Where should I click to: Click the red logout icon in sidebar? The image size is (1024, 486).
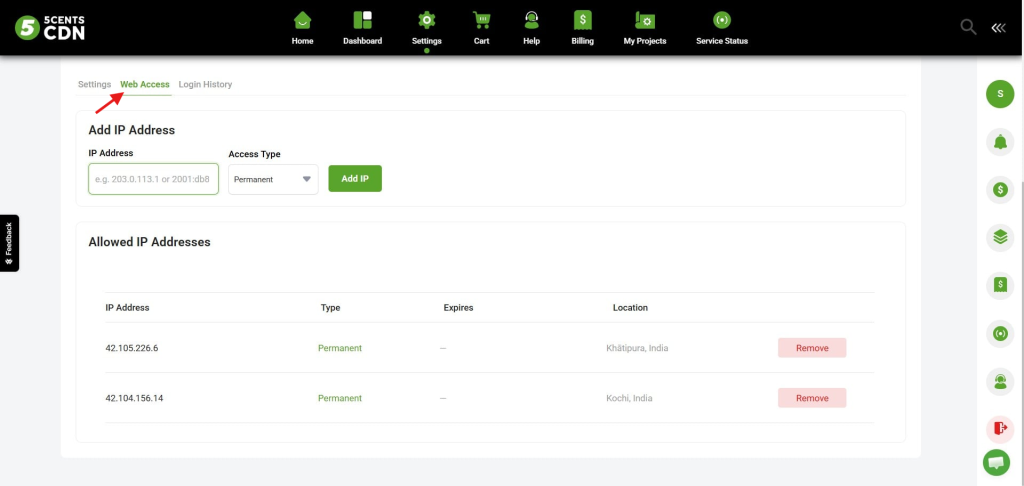click(x=1000, y=429)
